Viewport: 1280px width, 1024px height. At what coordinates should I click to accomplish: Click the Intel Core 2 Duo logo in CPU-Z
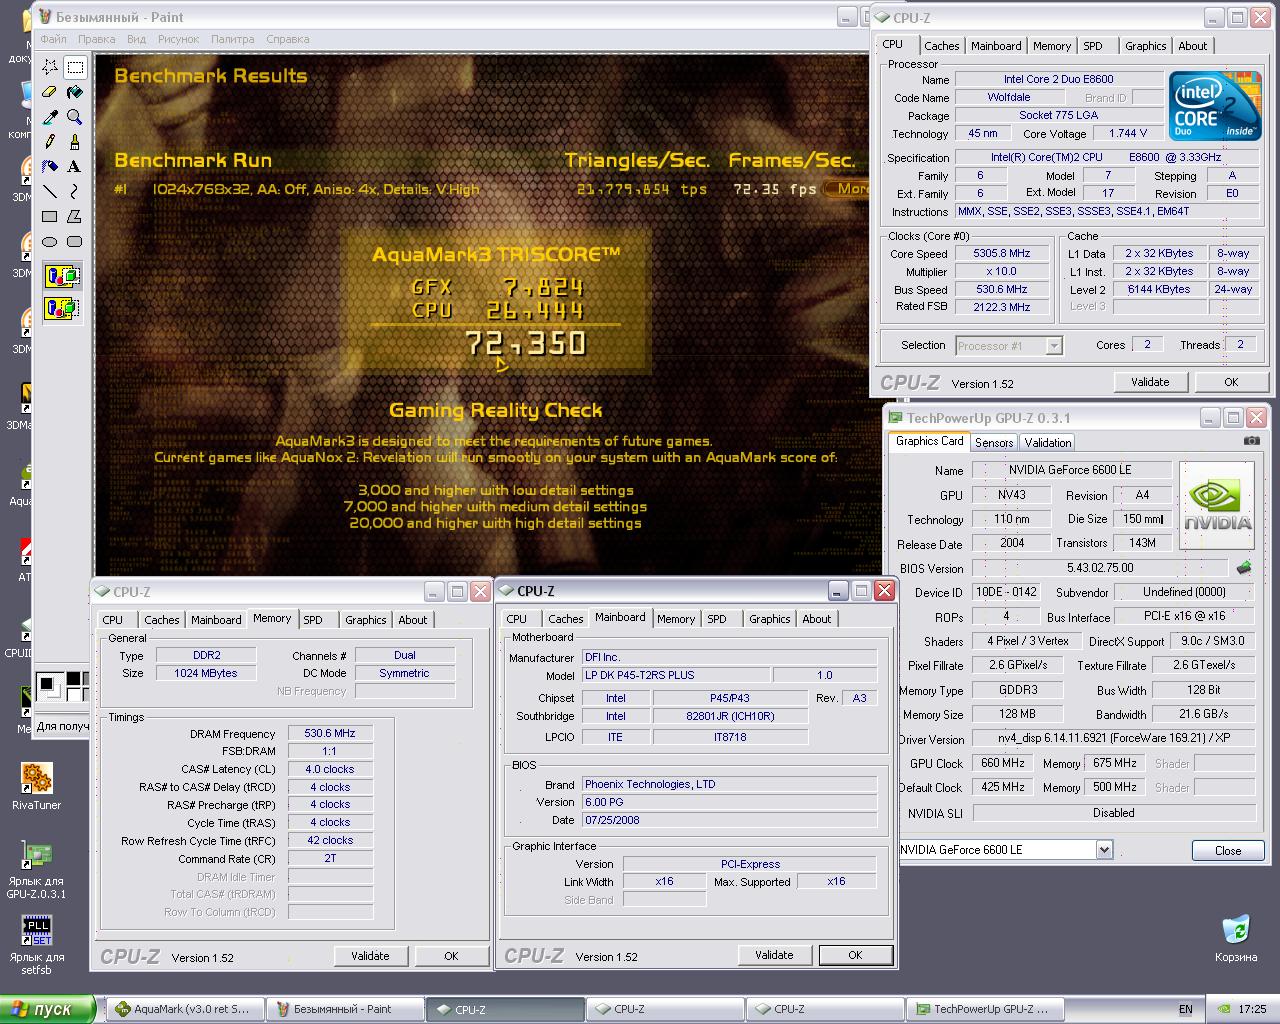click(1215, 106)
